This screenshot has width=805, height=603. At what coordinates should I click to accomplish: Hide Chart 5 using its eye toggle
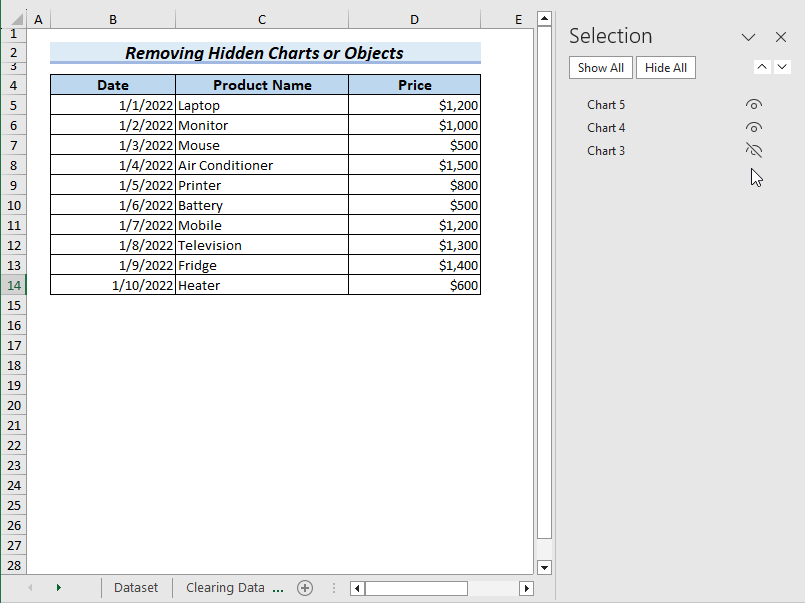point(753,103)
